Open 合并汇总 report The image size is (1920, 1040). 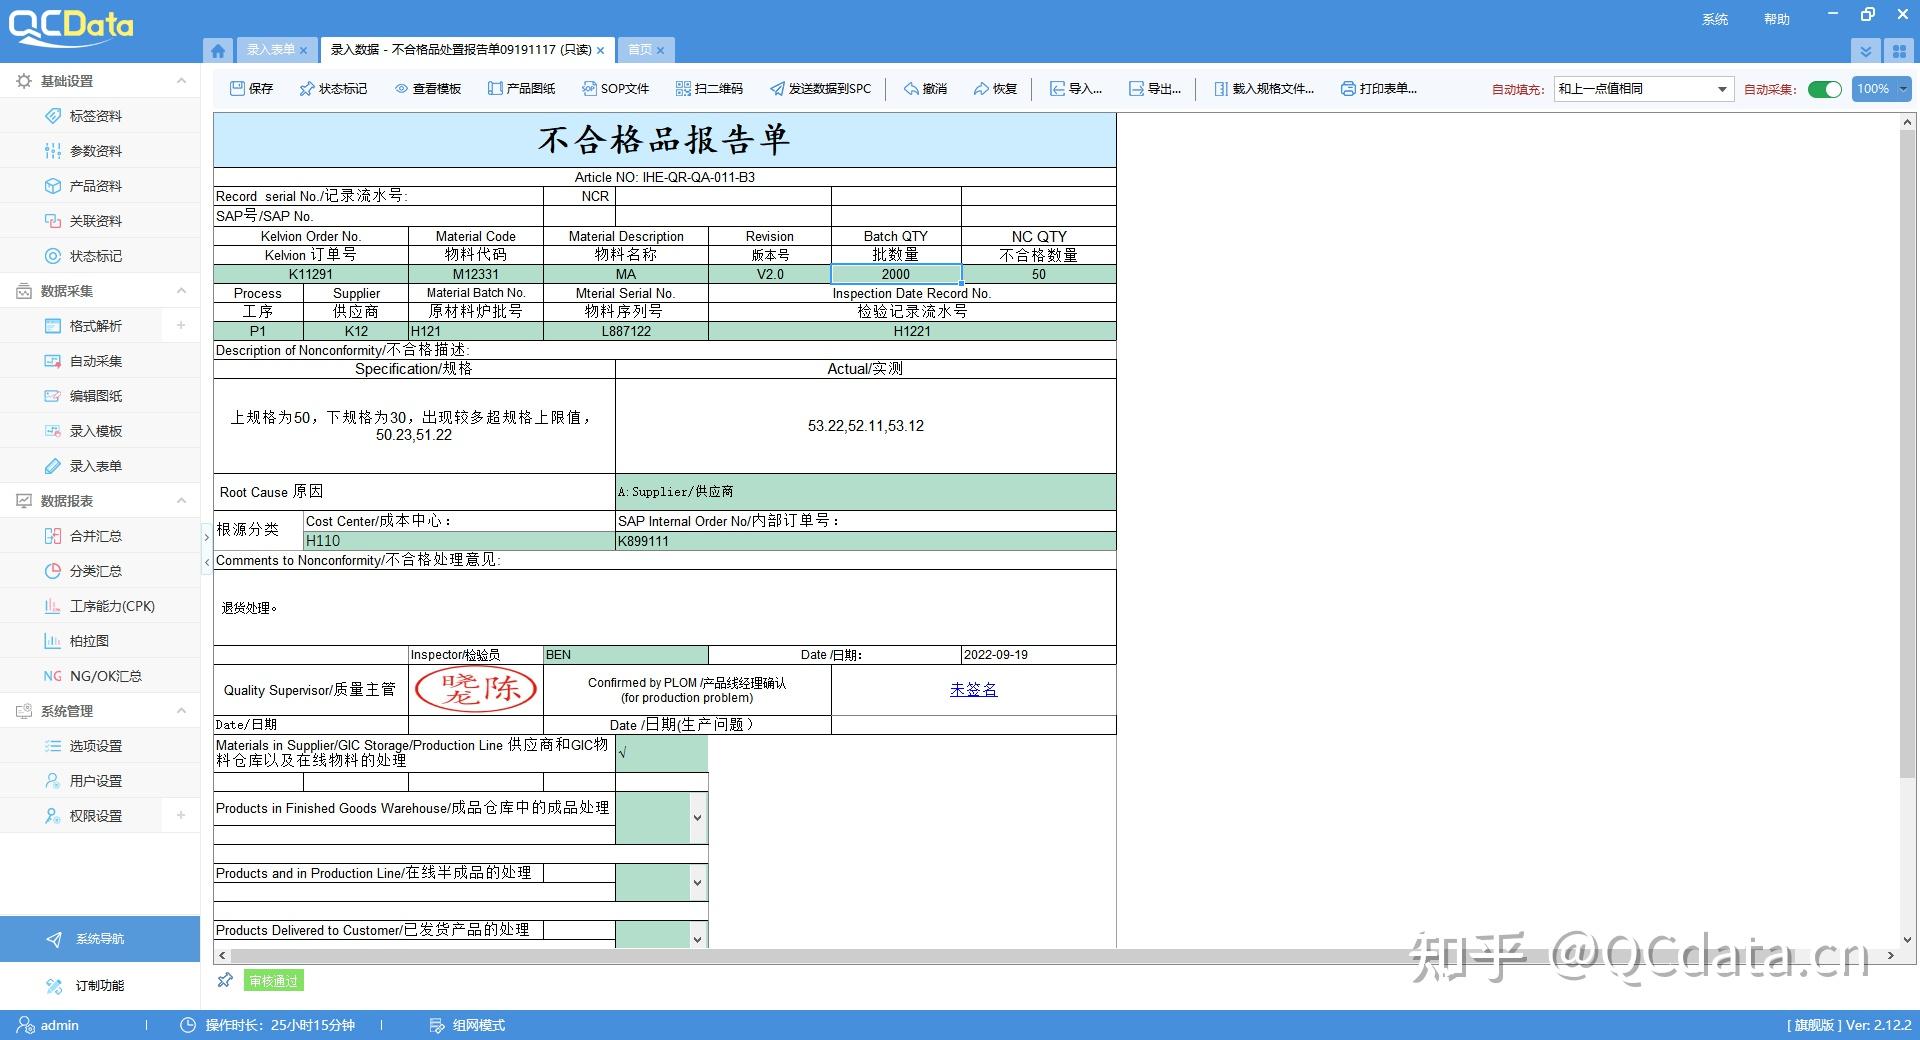tap(96, 536)
